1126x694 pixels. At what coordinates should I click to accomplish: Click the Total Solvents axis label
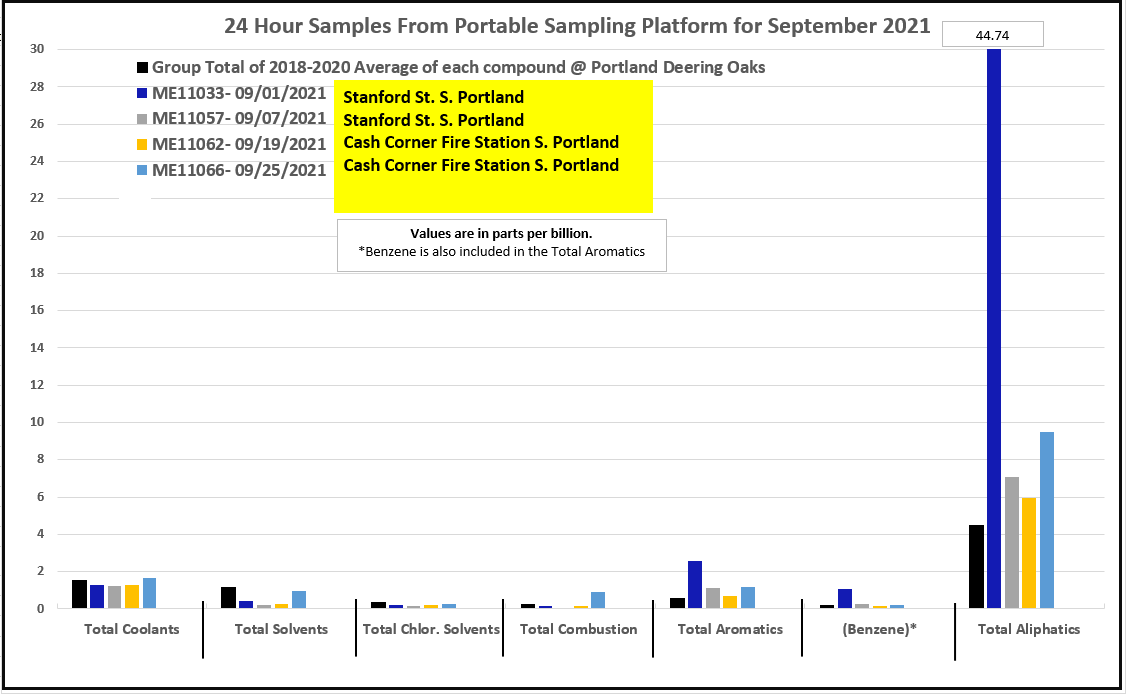pos(281,629)
